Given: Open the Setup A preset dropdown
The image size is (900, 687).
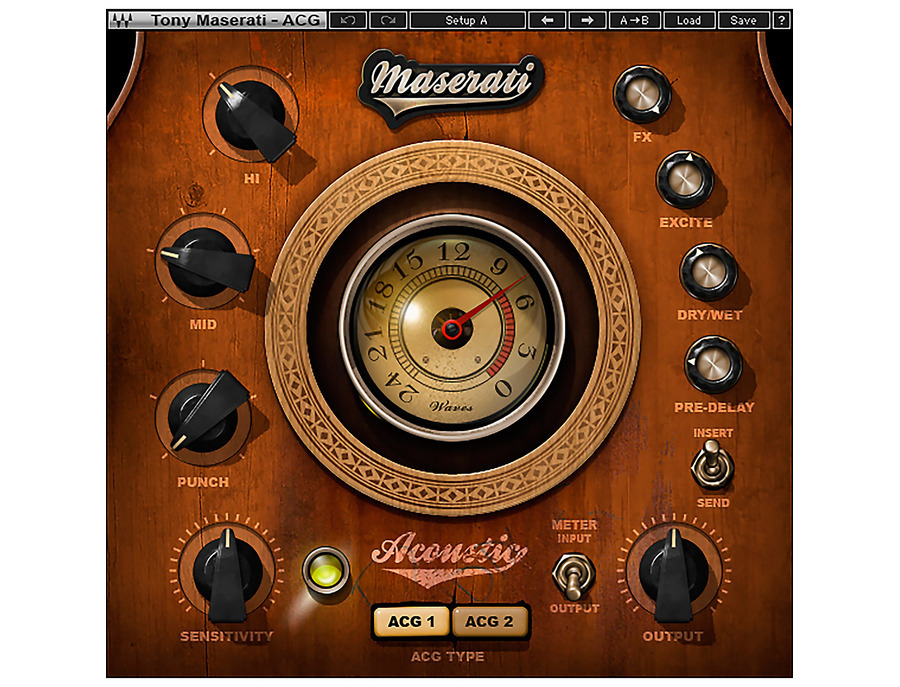Looking at the screenshot, I should point(467,20).
